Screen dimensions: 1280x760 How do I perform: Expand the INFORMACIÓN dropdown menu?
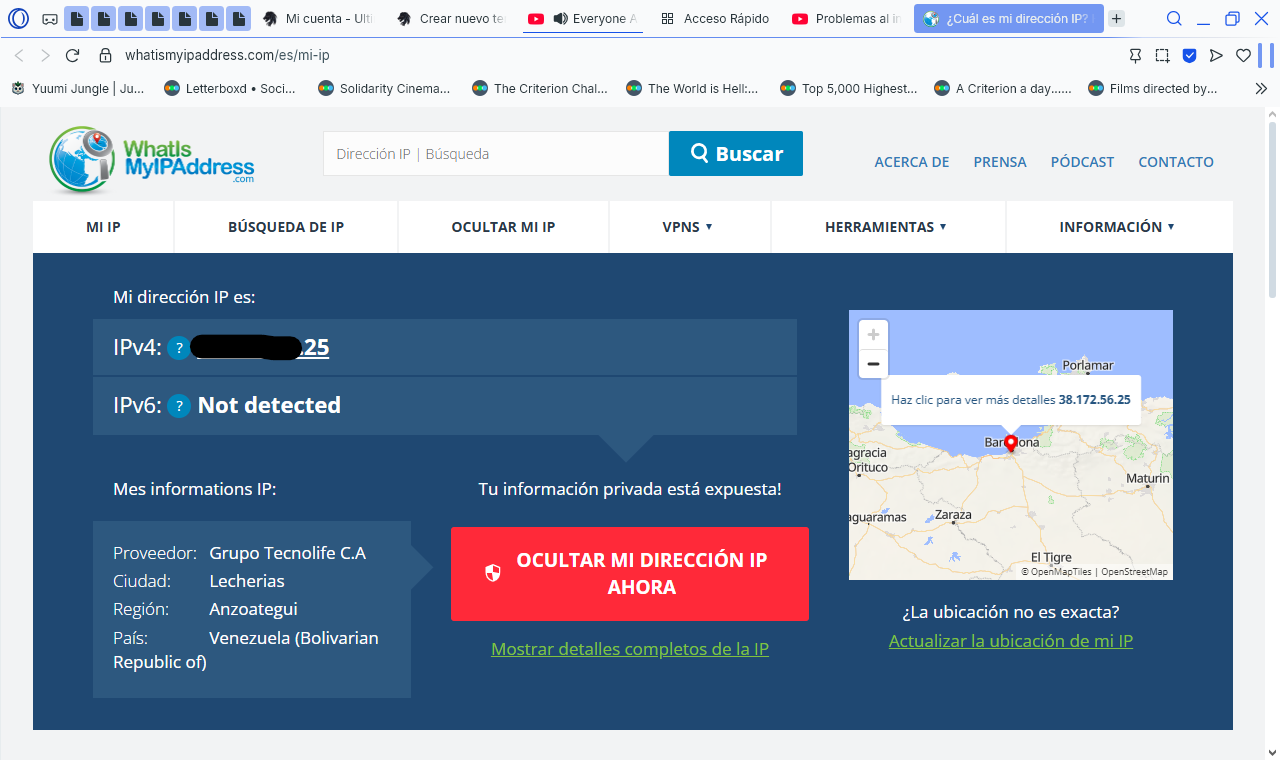1116,227
